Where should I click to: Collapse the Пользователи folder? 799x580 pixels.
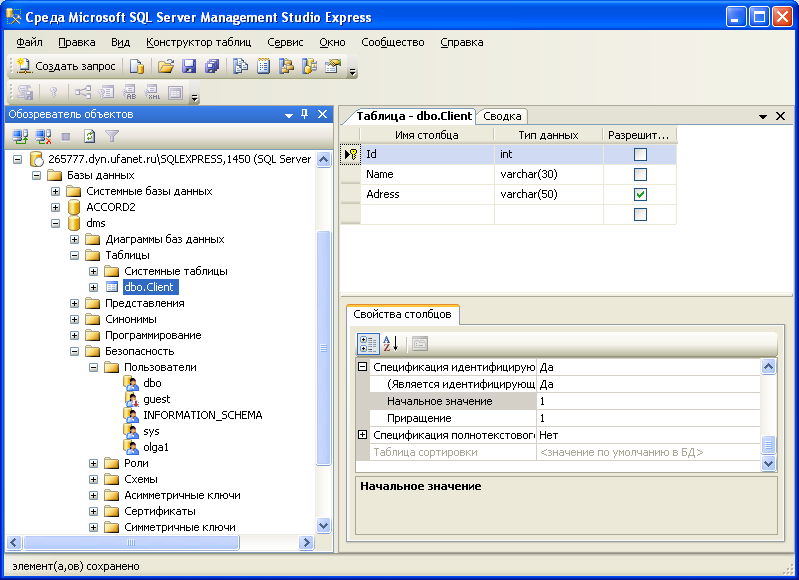click(93, 367)
